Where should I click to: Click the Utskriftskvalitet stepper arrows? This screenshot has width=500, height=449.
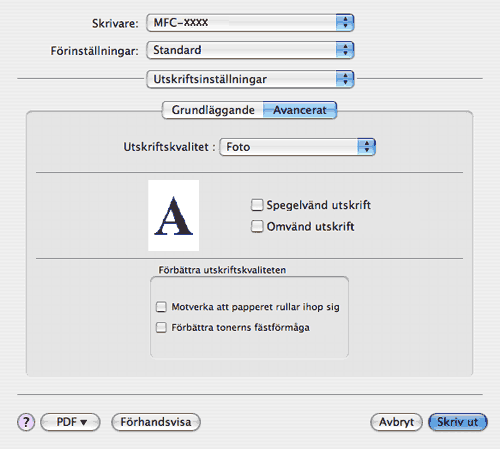click(367, 147)
